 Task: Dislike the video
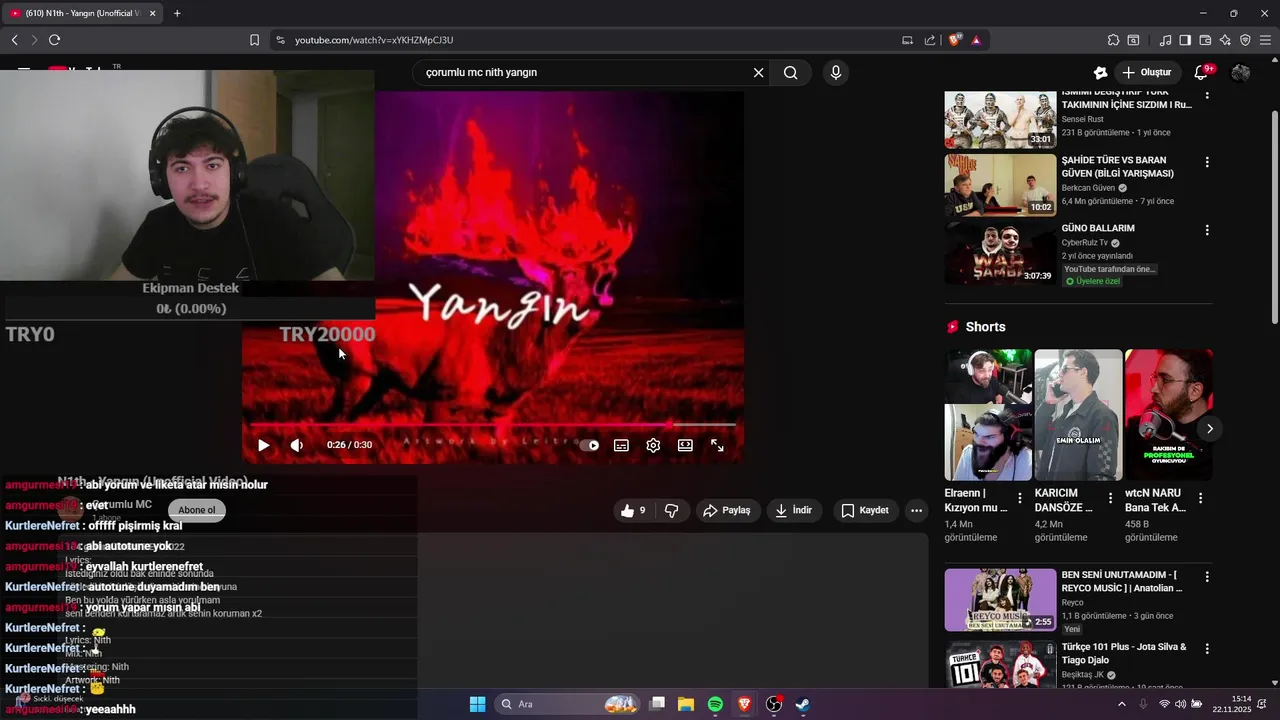(671, 510)
